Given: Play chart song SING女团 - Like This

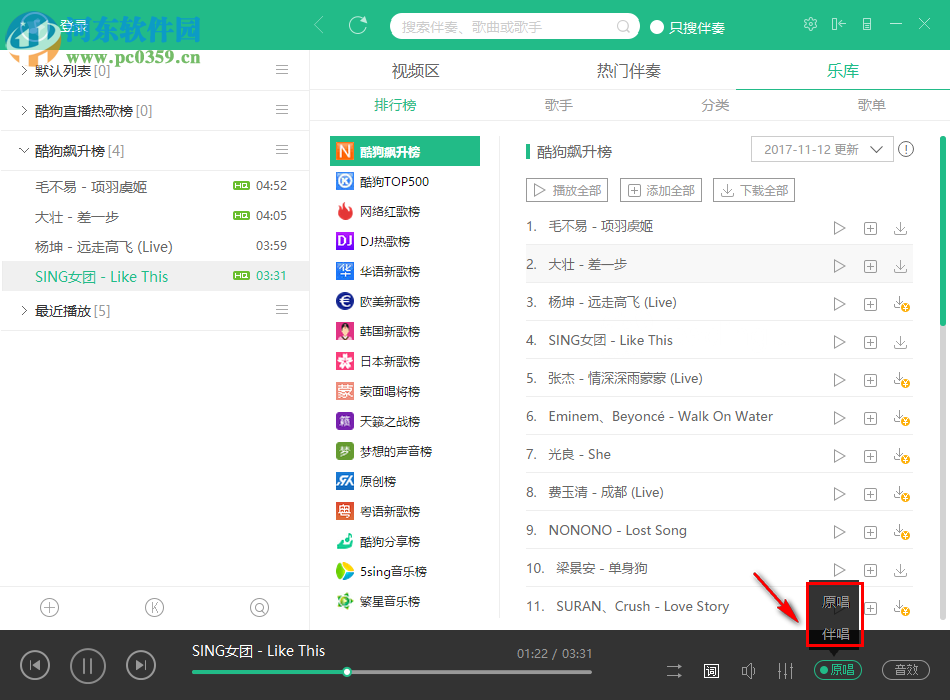Looking at the screenshot, I should (x=839, y=342).
